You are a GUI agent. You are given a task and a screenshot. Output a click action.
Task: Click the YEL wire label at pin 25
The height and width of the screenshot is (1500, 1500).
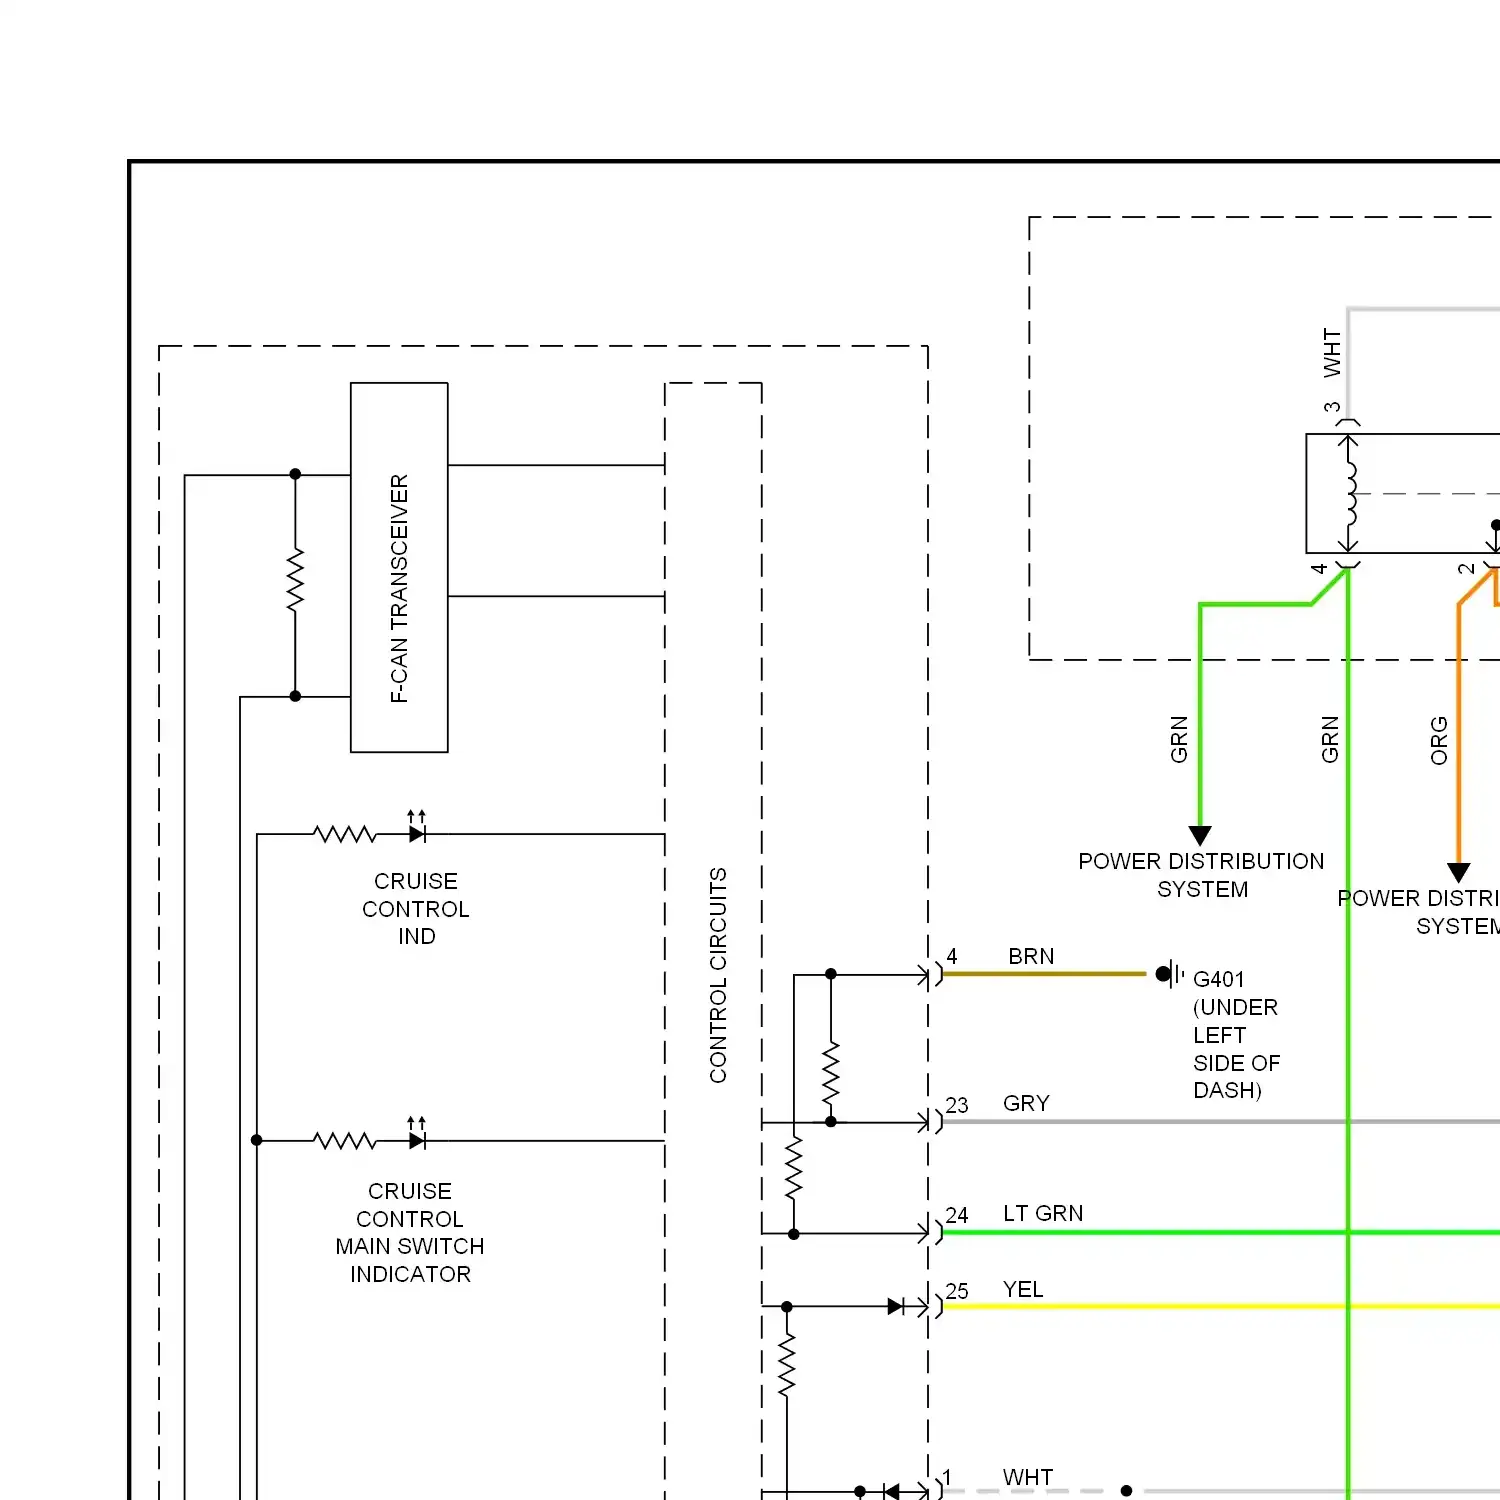(1023, 1289)
